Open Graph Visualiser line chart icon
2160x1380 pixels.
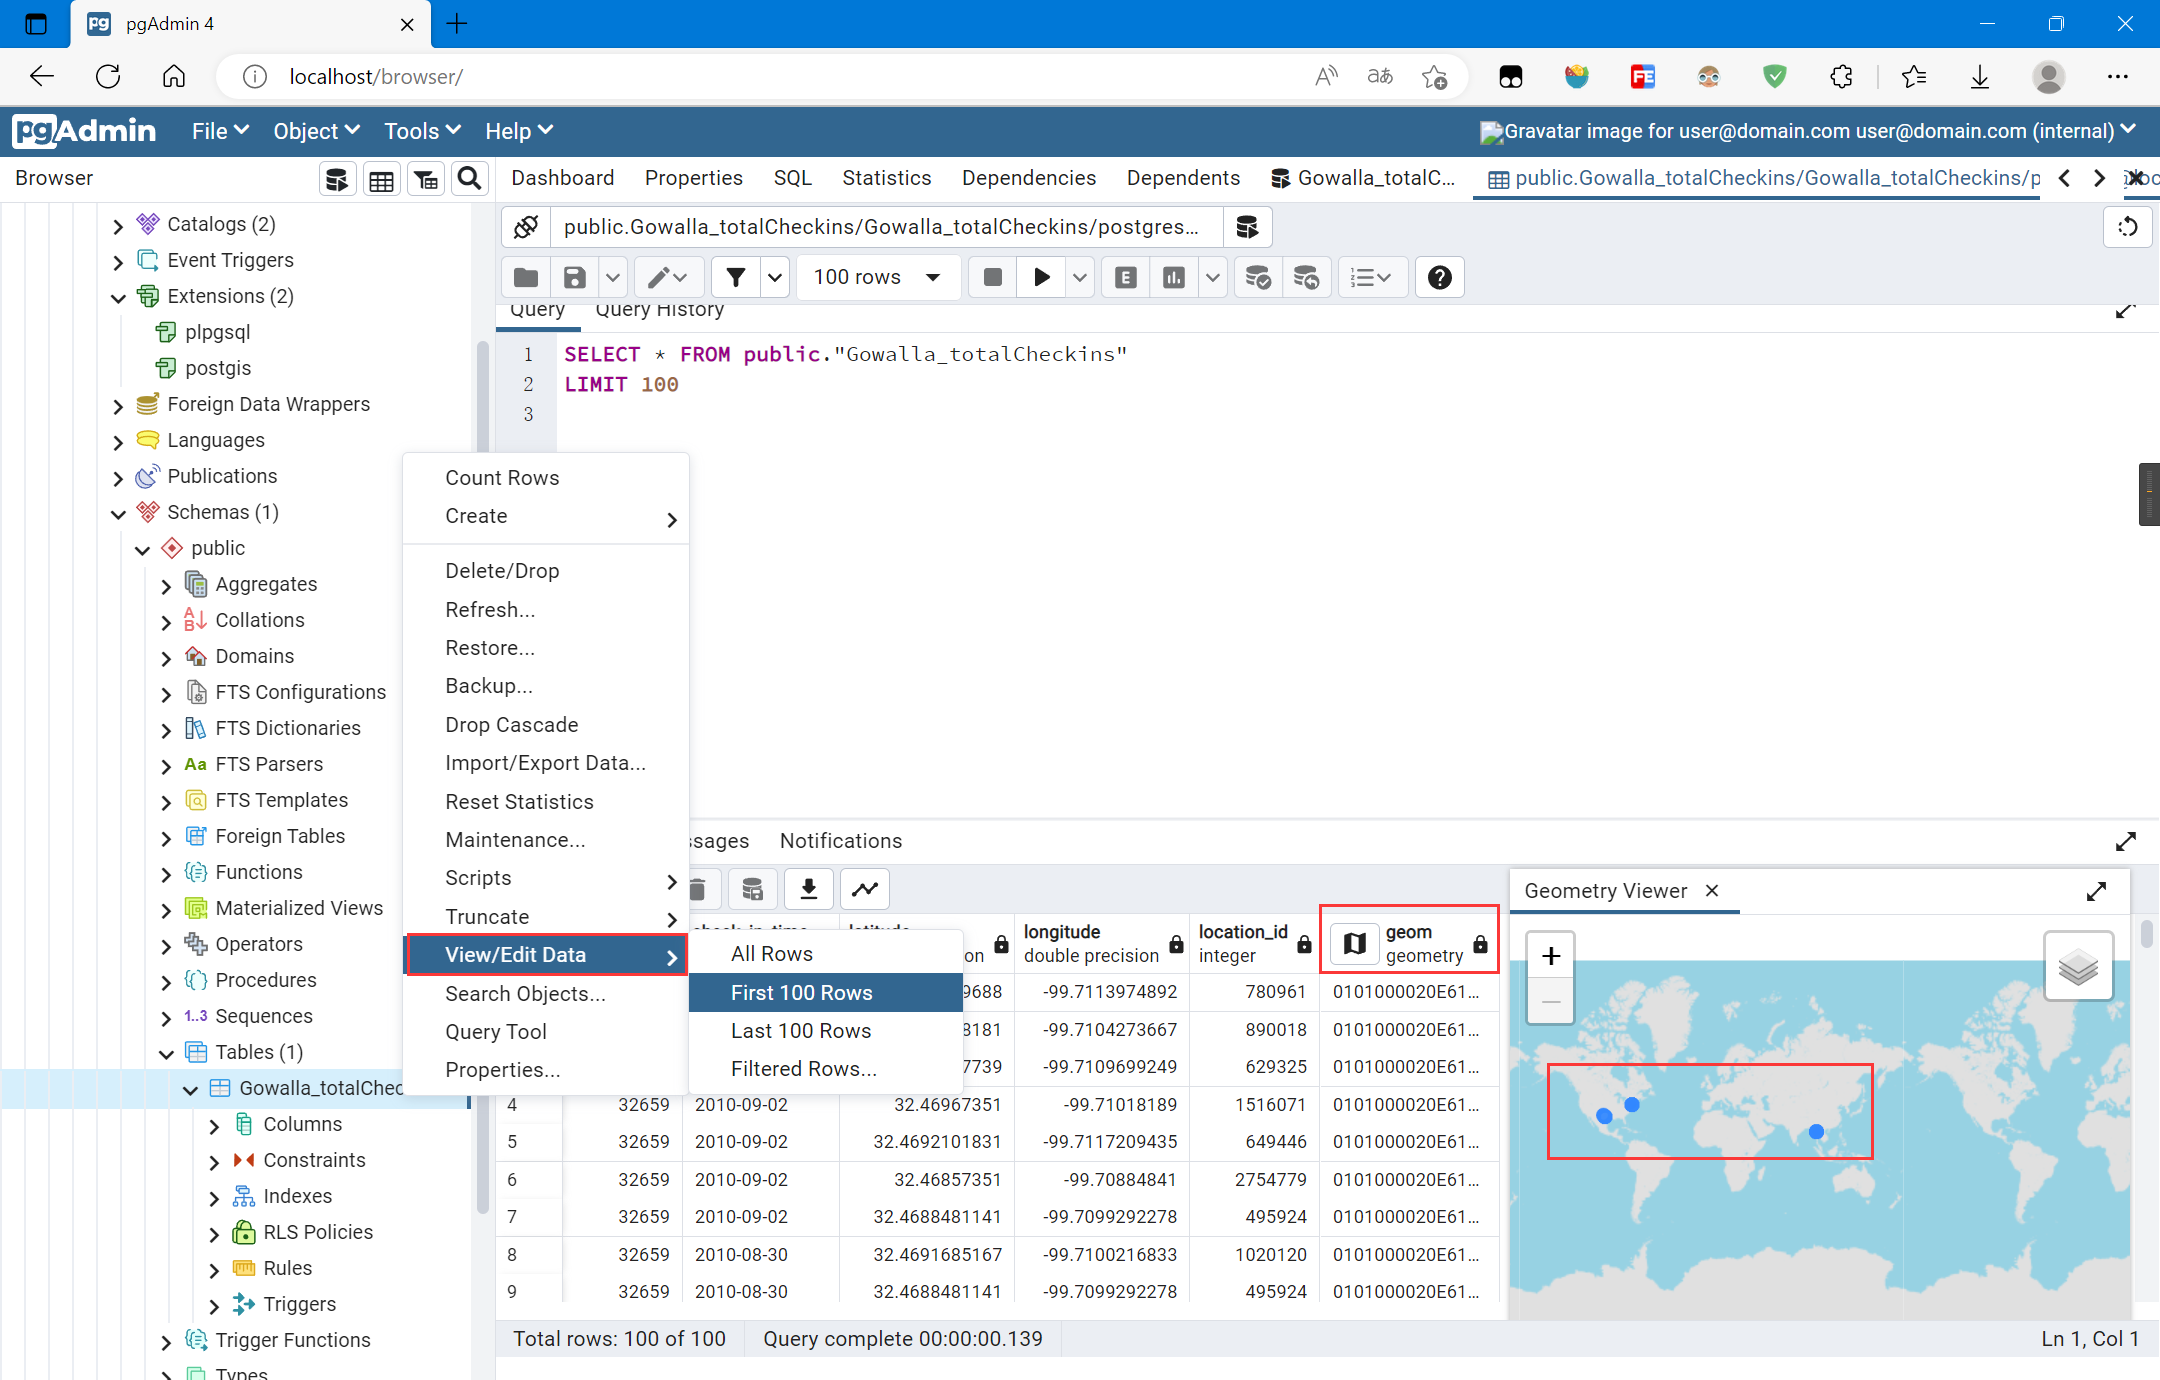865,888
